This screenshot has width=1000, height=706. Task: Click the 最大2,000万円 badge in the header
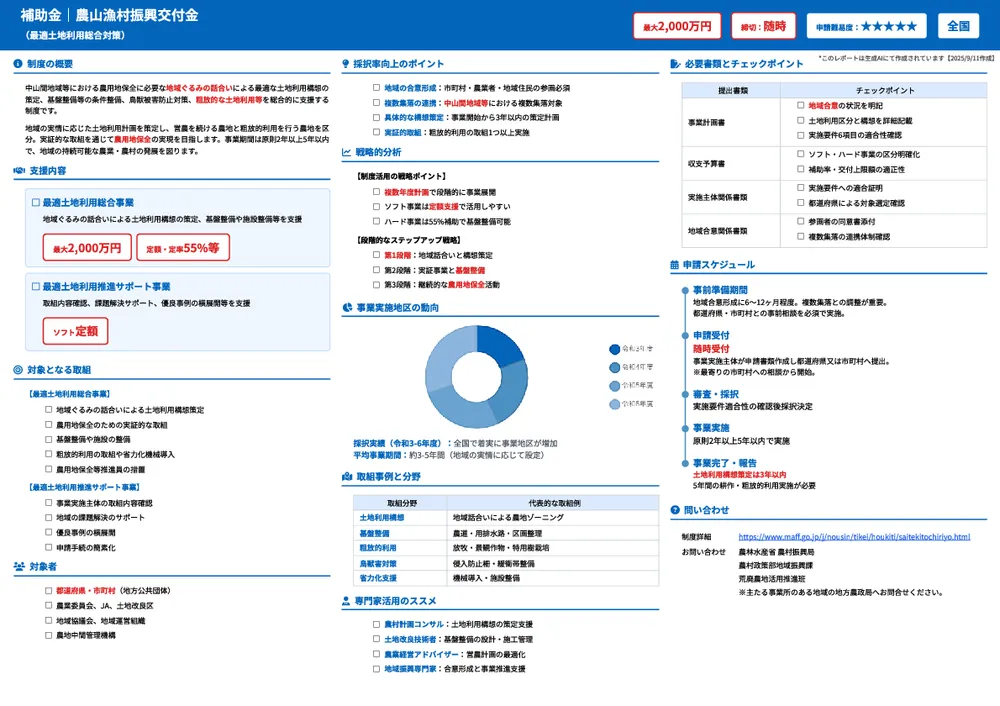coord(677,26)
